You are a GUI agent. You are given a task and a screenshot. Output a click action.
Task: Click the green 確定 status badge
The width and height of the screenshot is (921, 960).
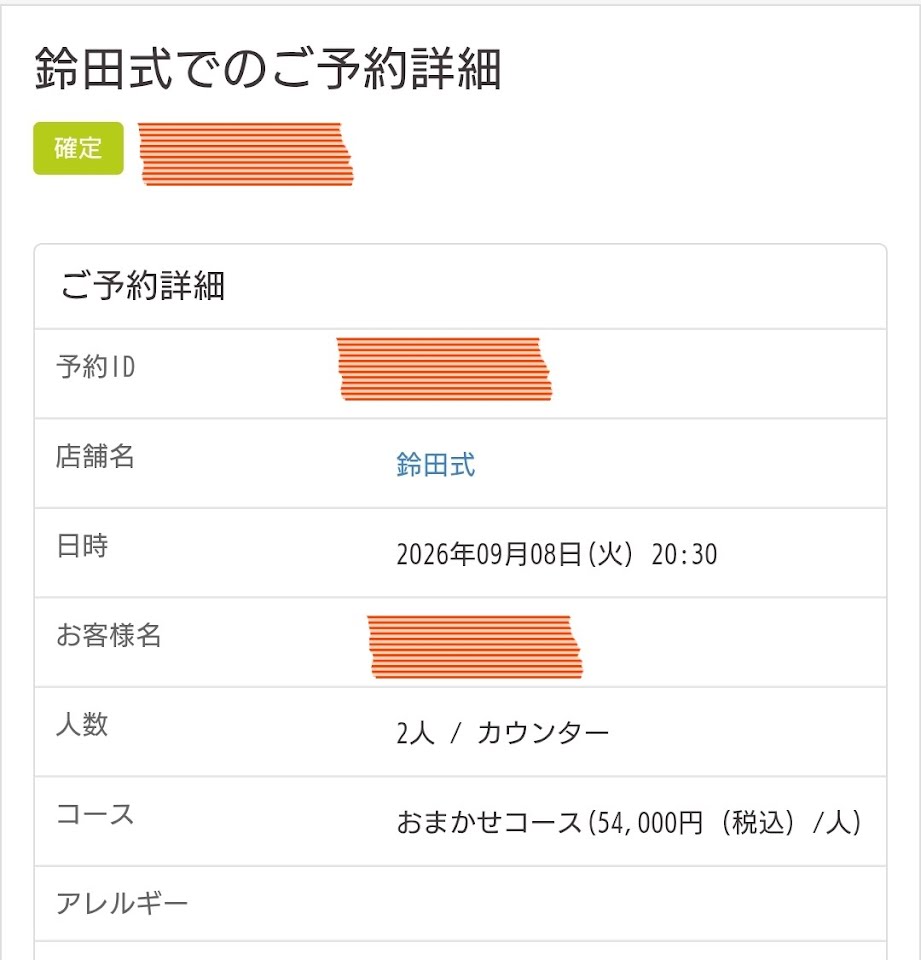point(78,149)
